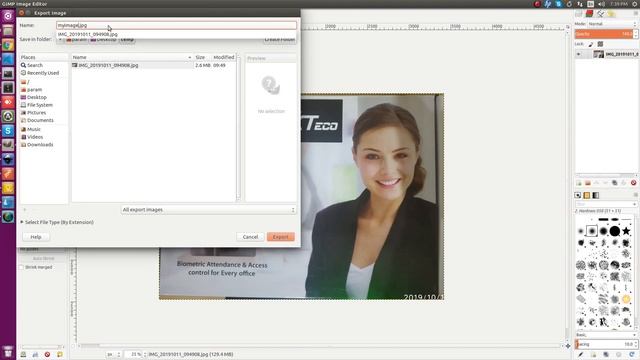Open the Ubuntu Dash search icon
This screenshot has width=640, height=360.
8,16
